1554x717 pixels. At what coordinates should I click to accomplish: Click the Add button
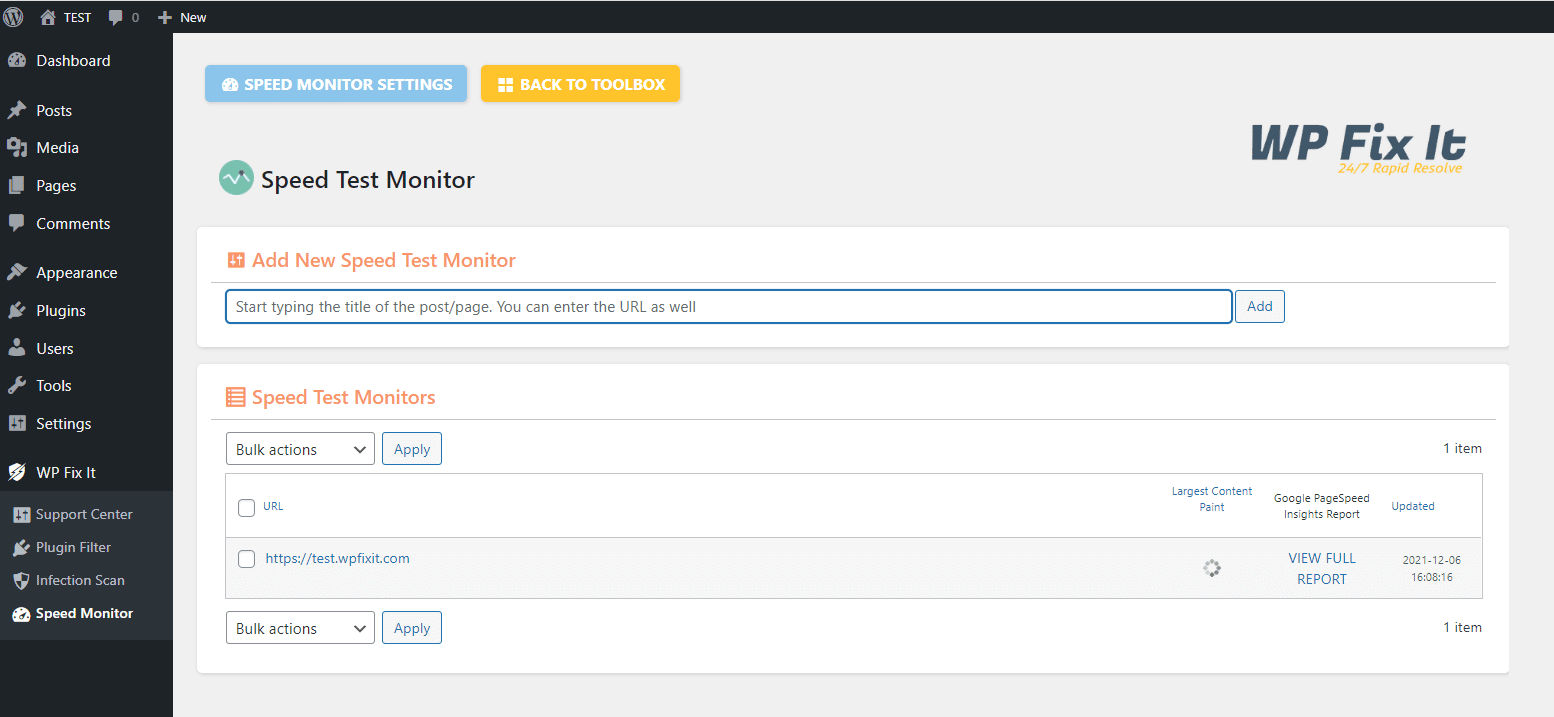1260,306
